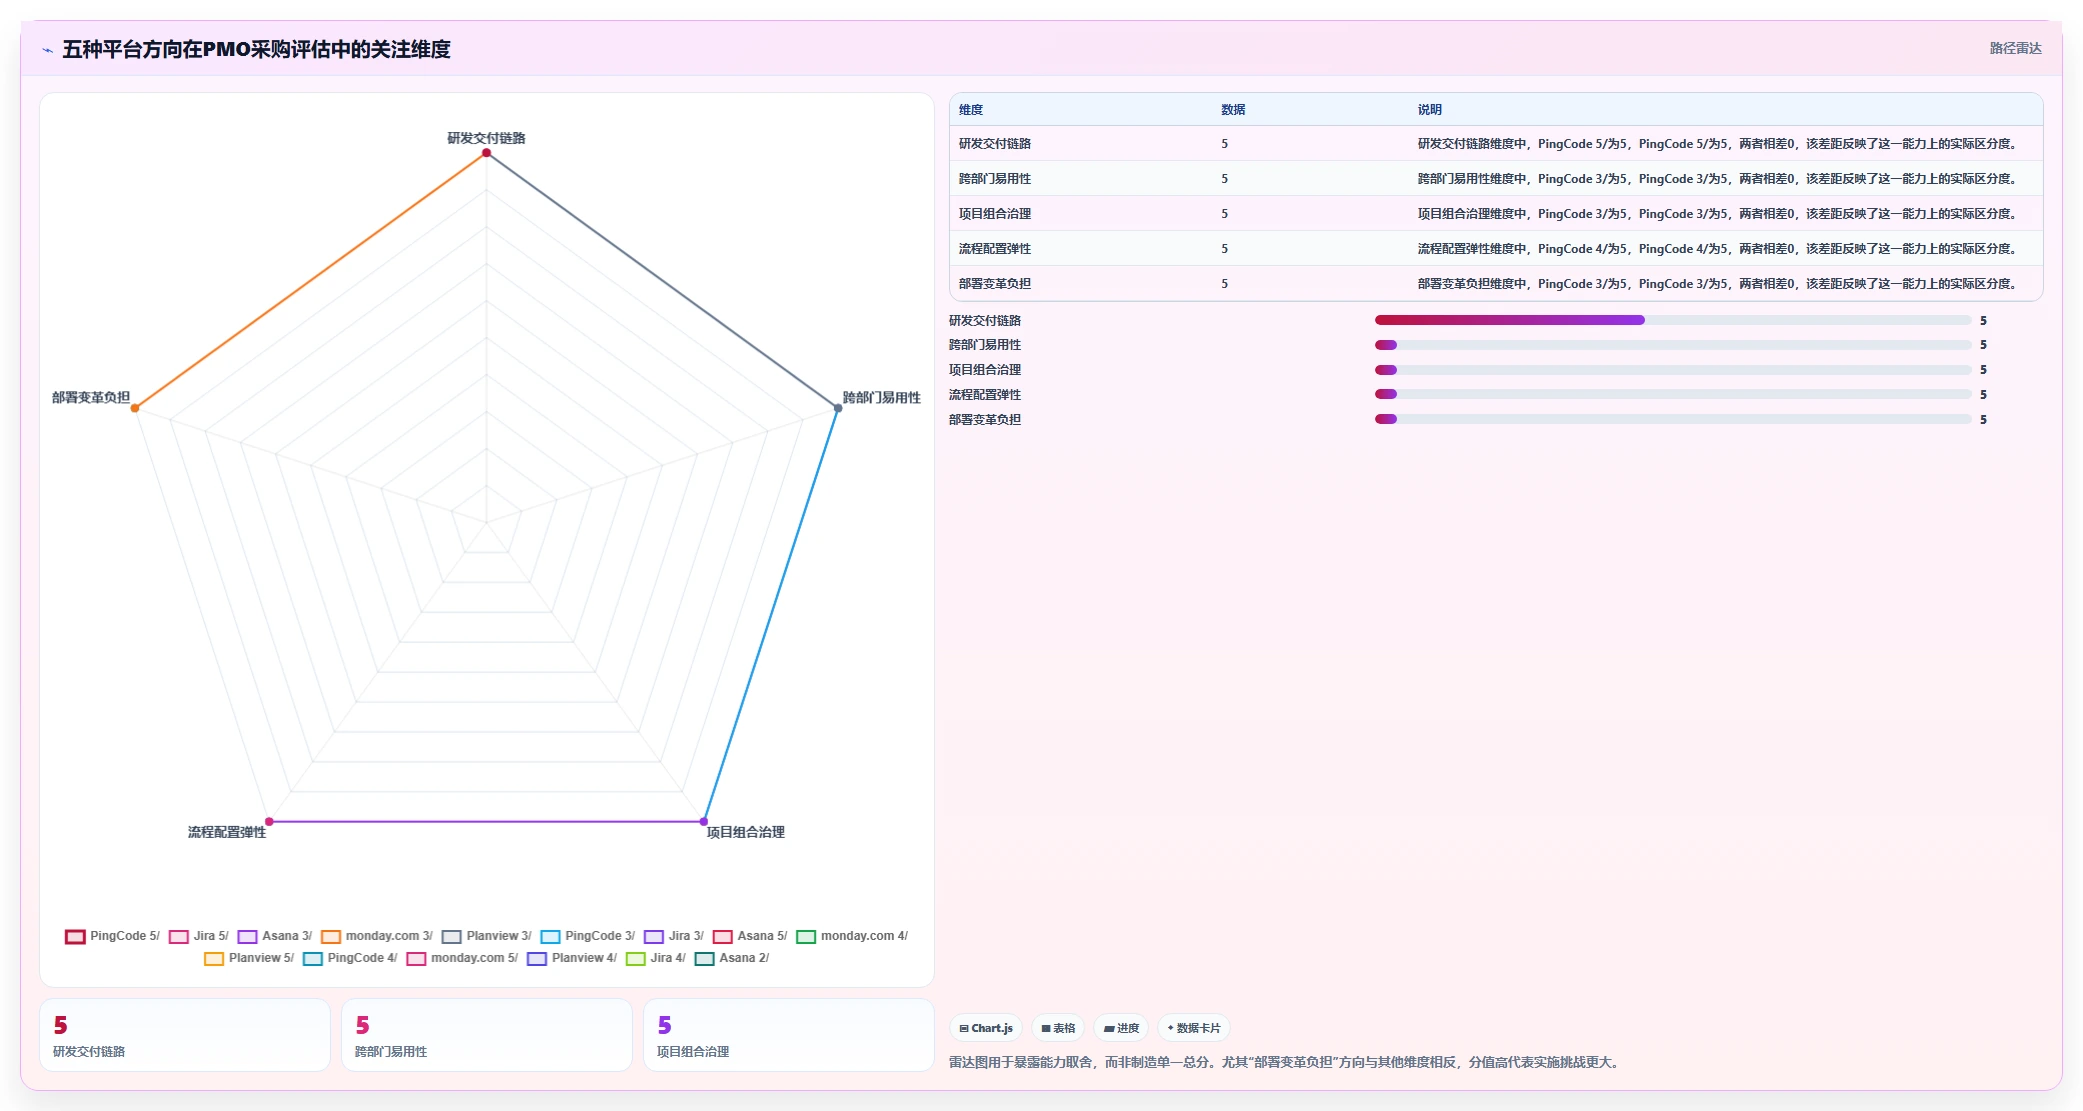Select the 部署变革负担 table row name
The width and height of the screenshot is (2083, 1111).
995,284
